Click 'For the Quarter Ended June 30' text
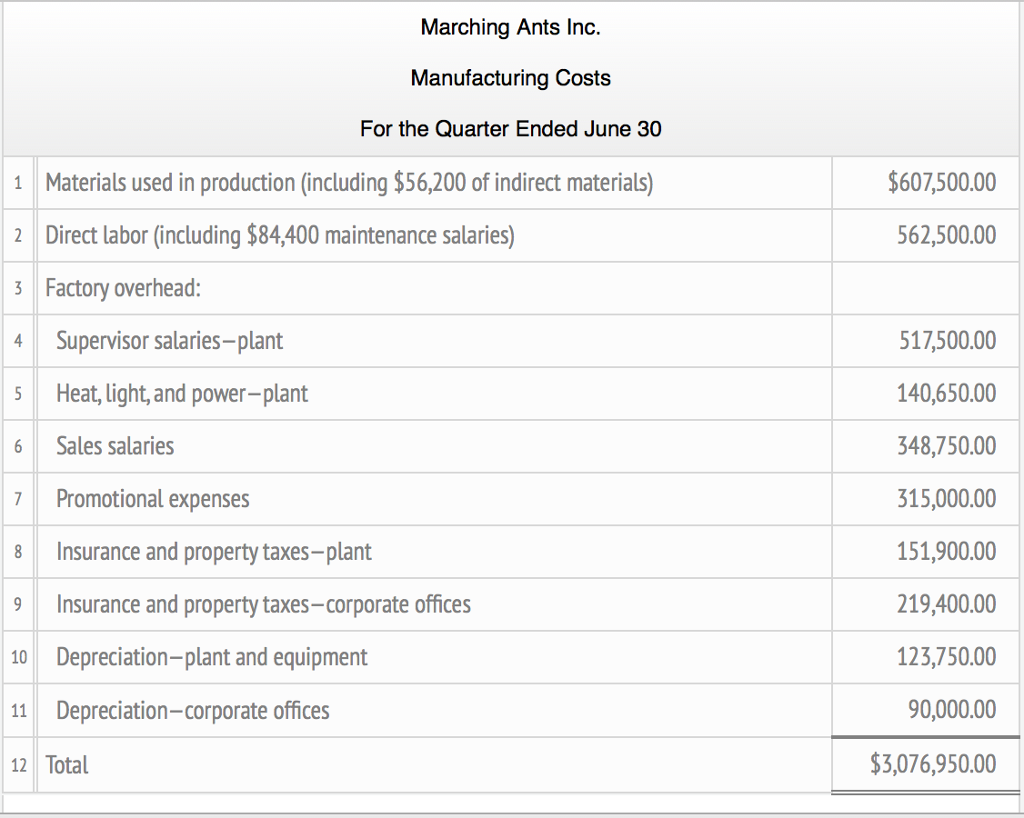 pyautogui.click(x=511, y=129)
